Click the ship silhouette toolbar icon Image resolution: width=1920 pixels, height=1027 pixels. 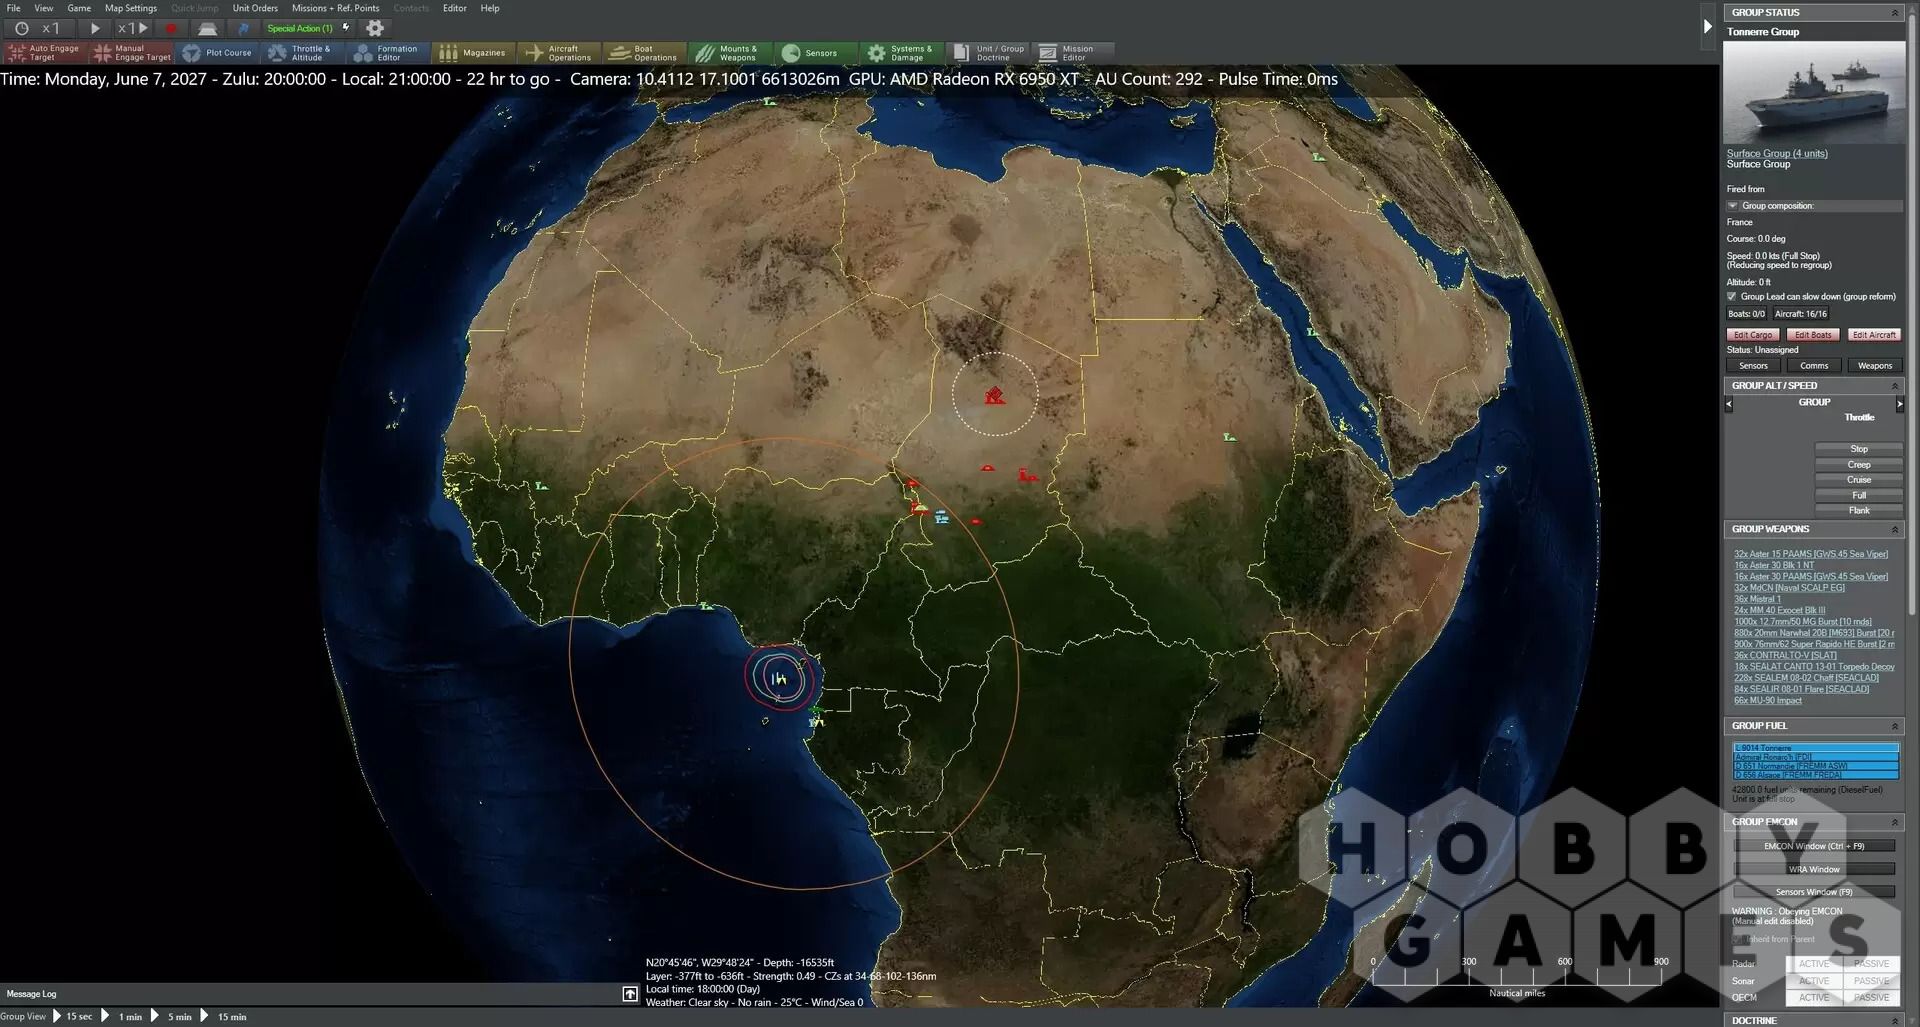(x=207, y=28)
